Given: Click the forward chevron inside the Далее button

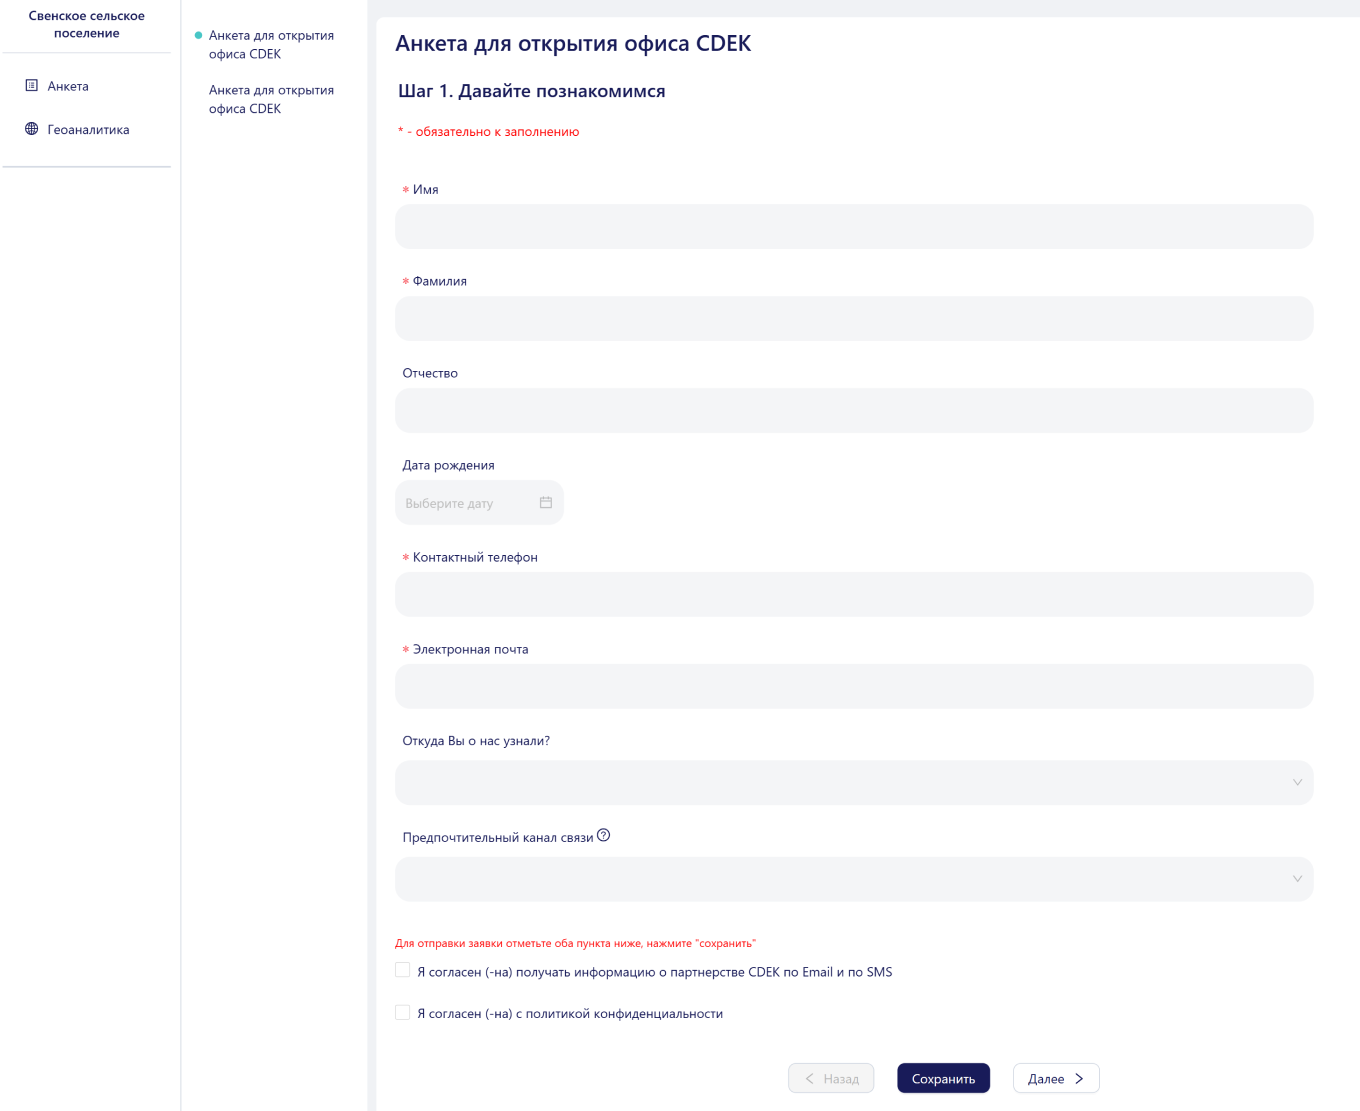Looking at the screenshot, I should pyautogui.click(x=1081, y=1078).
